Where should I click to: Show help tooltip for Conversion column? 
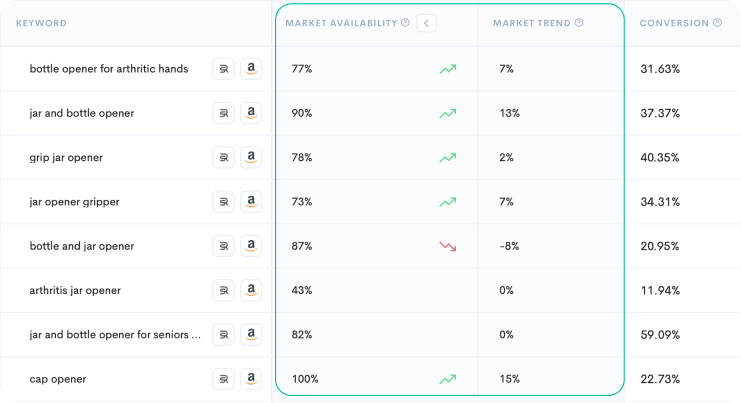pyautogui.click(x=717, y=23)
